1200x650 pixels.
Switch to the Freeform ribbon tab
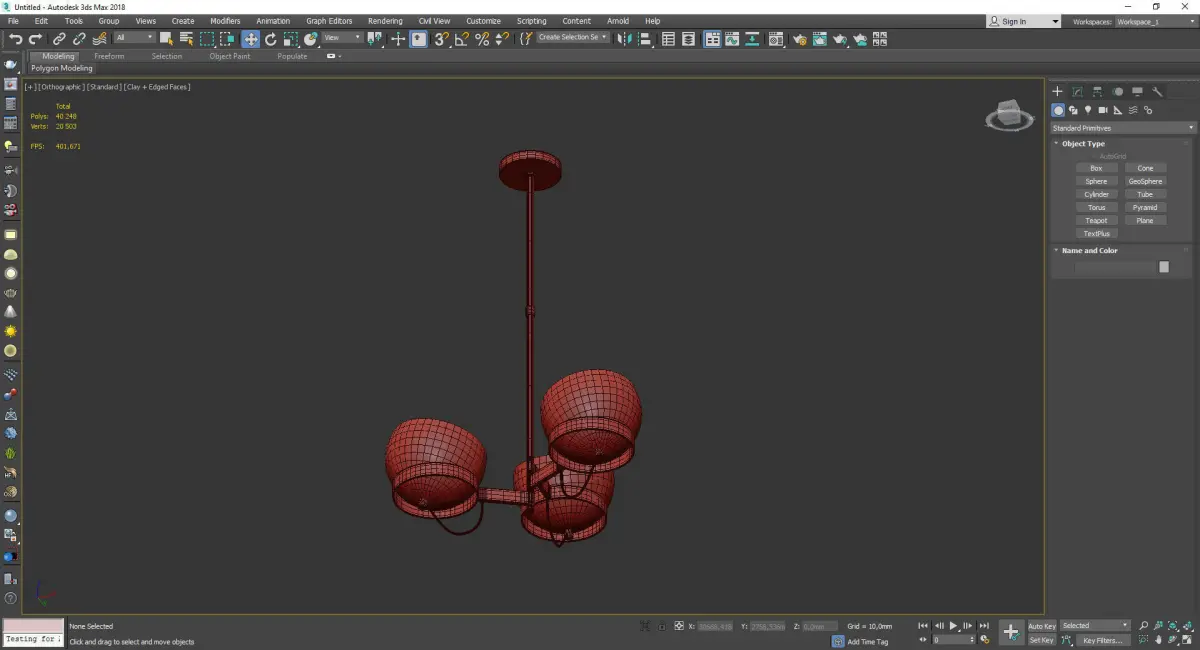click(109, 56)
